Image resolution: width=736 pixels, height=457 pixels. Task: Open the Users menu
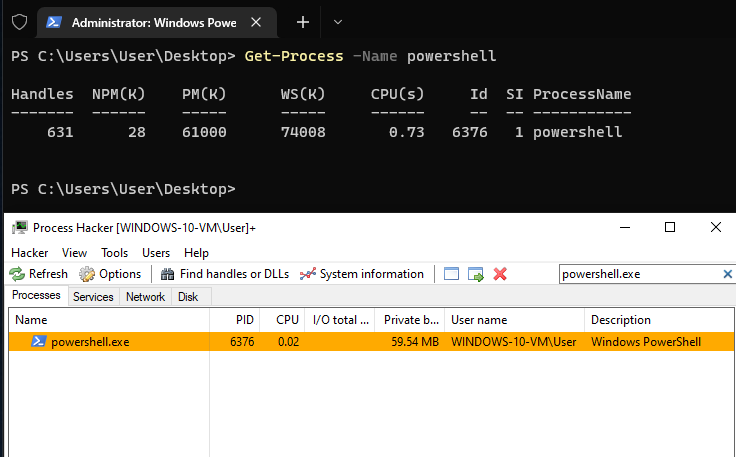click(x=156, y=253)
